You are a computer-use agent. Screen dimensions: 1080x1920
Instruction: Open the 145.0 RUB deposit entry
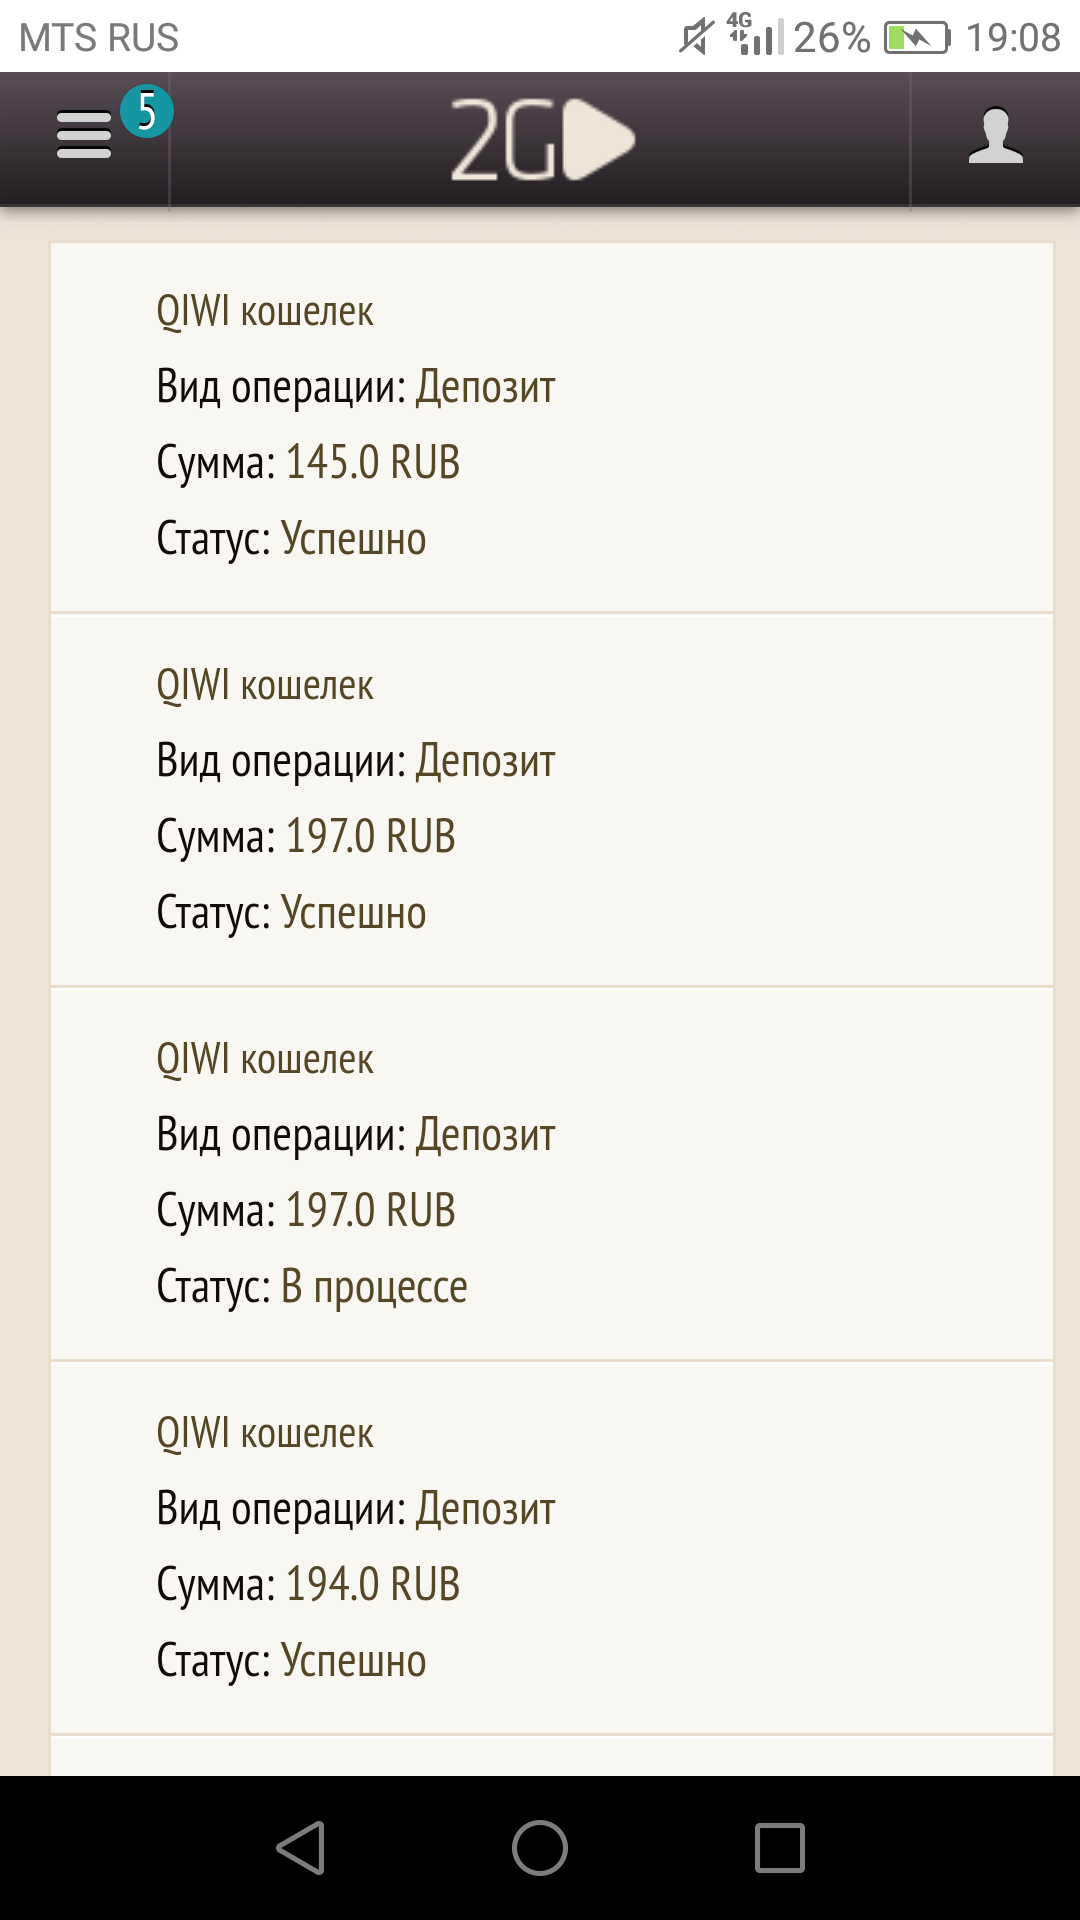pyautogui.click(x=552, y=426)
